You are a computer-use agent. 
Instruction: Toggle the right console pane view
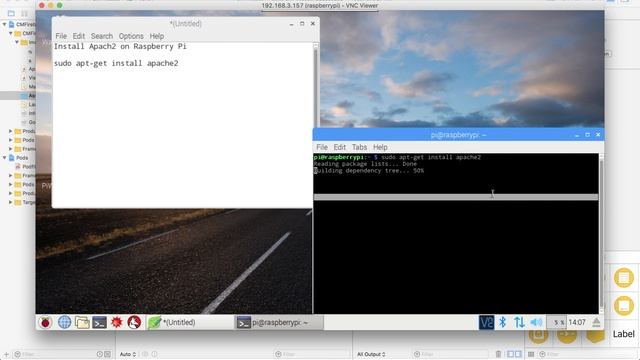[518, 354]
